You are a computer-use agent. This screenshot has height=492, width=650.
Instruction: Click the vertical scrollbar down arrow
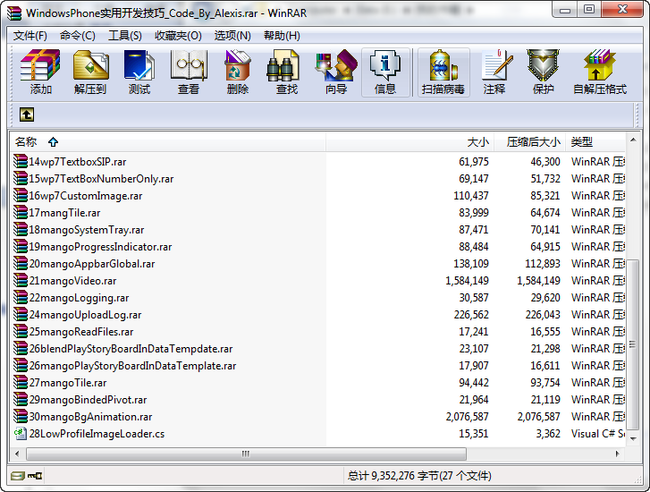click(x=633, y=439)
